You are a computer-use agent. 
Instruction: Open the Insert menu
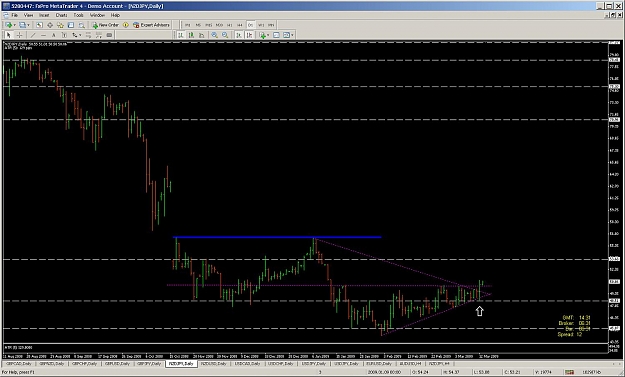[44, 15]
